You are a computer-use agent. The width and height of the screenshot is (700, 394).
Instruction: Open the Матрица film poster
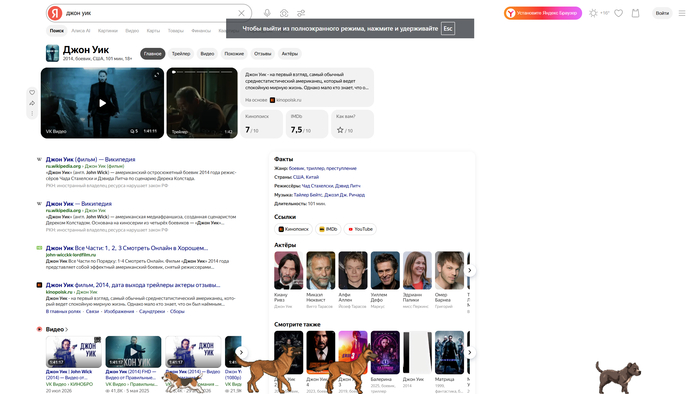[449, 352]
